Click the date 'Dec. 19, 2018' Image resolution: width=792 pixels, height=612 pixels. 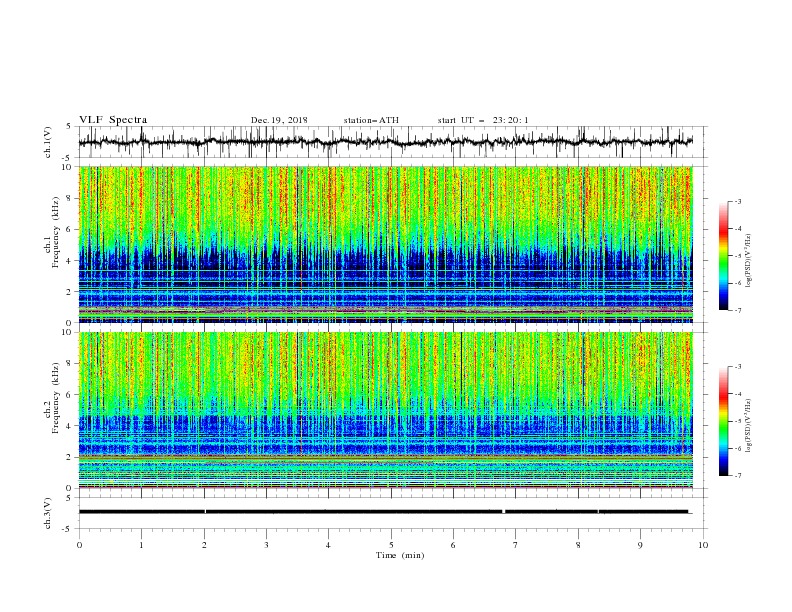pyautogui.click(x=279, y=120)
